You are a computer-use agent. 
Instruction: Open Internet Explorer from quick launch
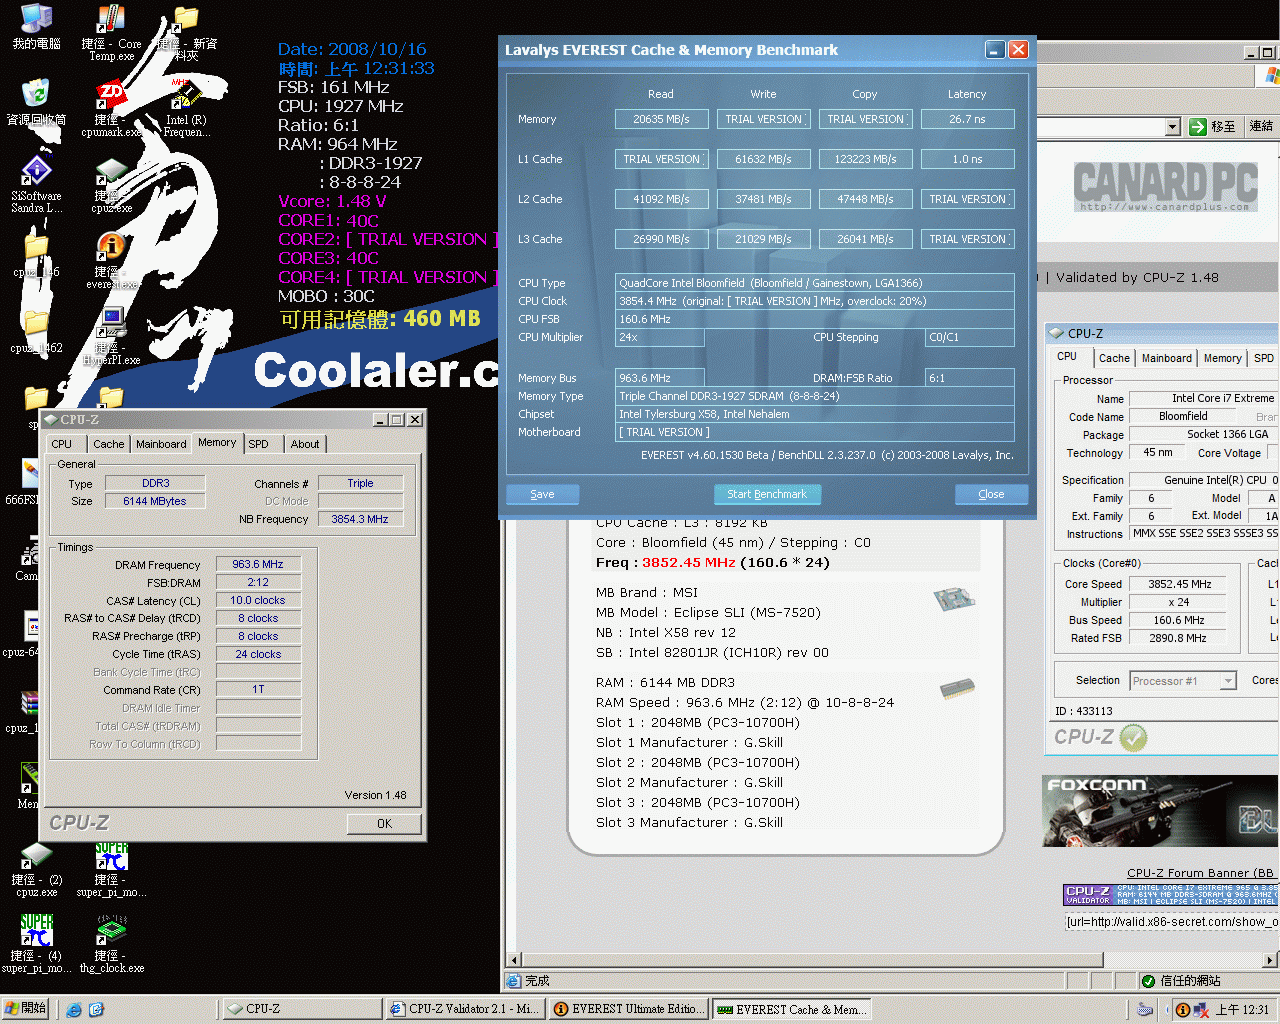tap(74, 1009)
